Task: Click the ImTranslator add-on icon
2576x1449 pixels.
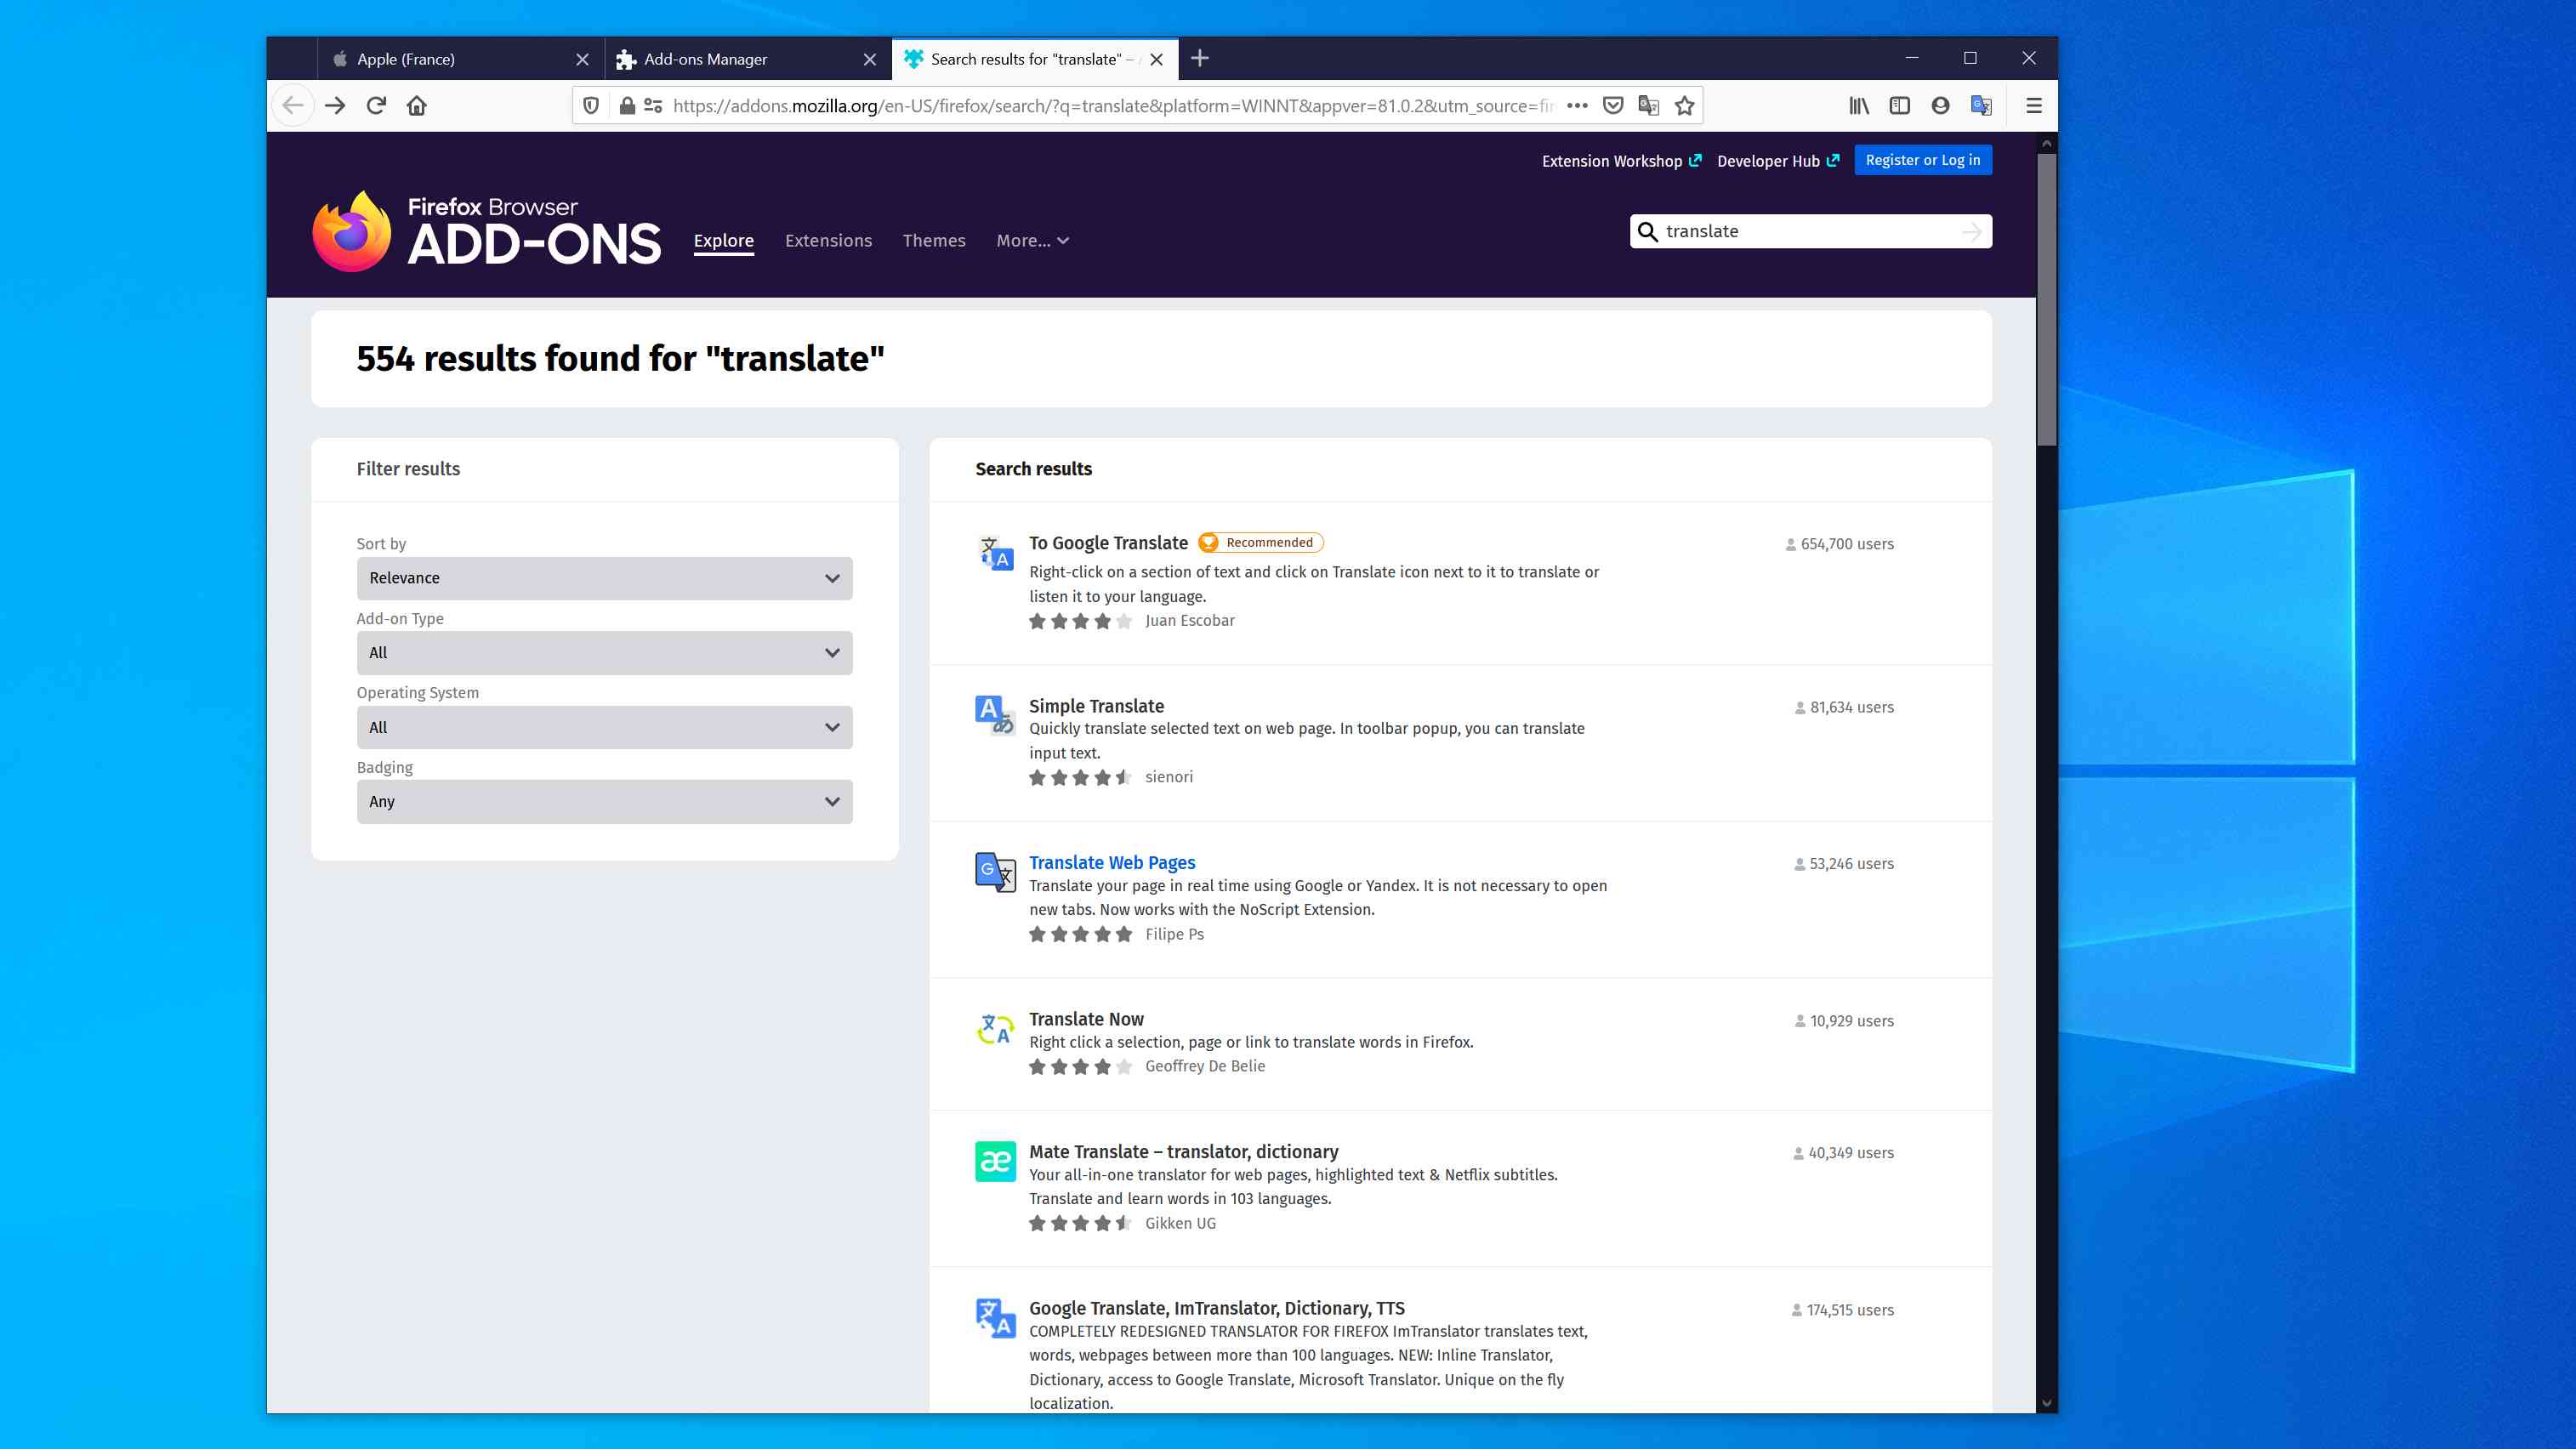Action: pos(995,1318)
